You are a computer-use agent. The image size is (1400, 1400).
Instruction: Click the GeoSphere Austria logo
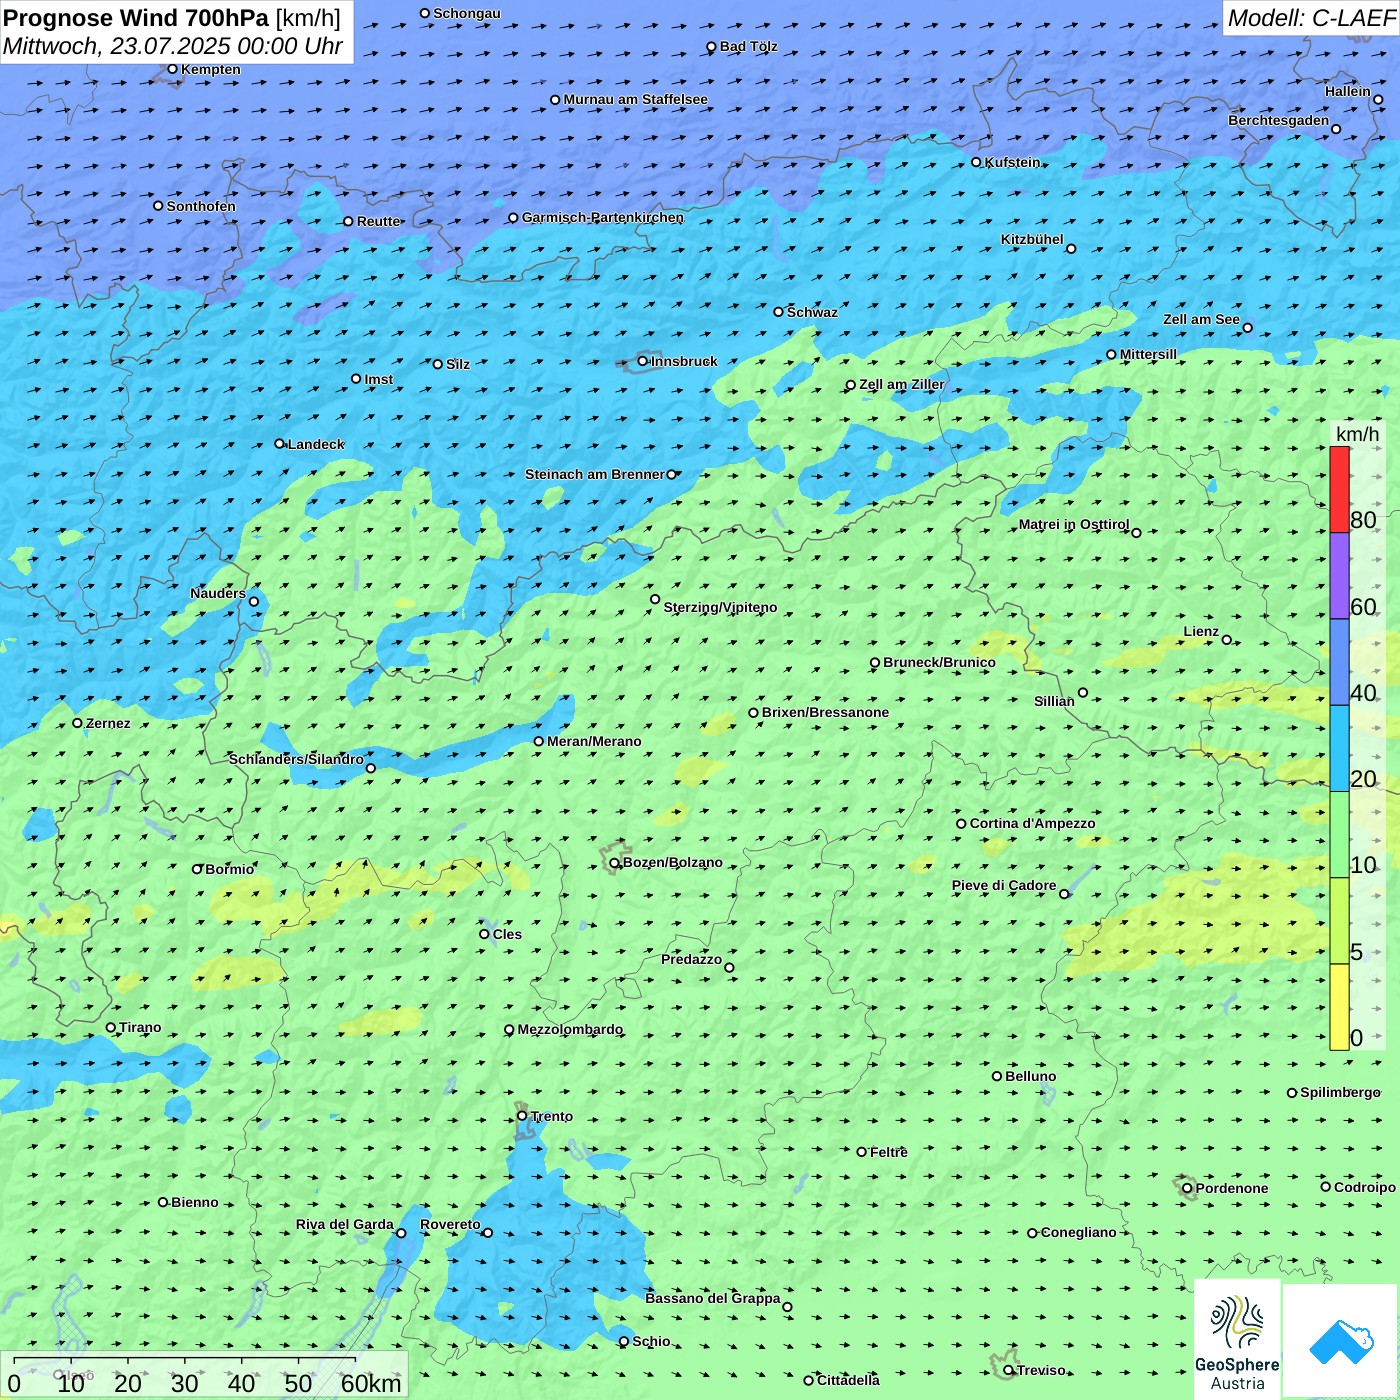[1237, 1341]
